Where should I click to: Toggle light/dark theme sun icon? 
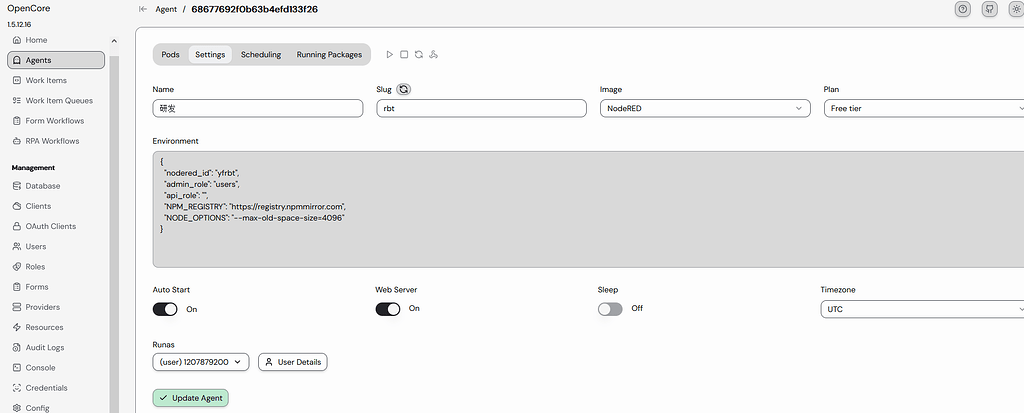(x=1016, y=9)
